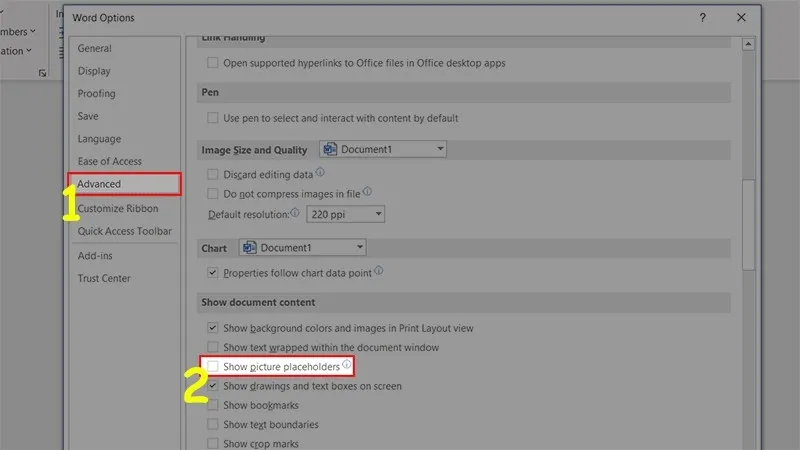This screenshot has height=450, width=800.
Task: Click info icon next to Default resolution
Action: click(295, 214)
